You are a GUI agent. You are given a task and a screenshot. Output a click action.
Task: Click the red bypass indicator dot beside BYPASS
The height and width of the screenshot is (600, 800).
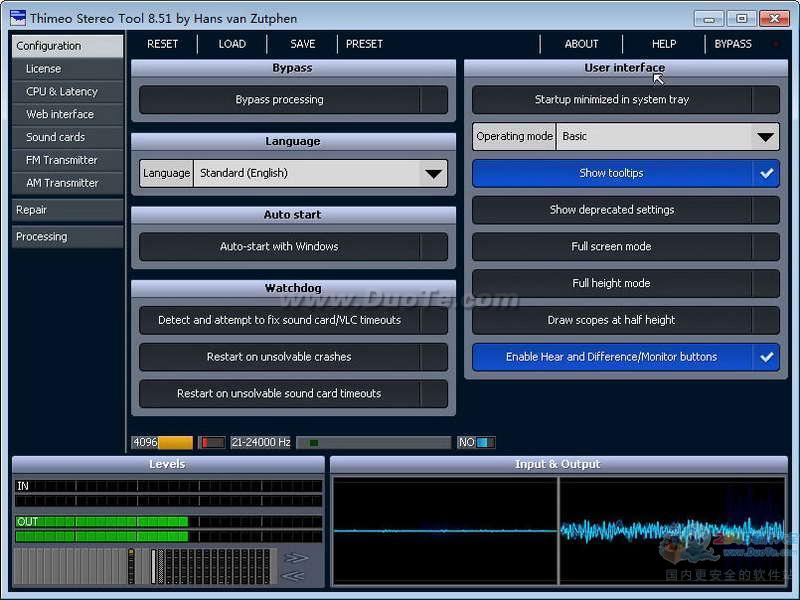point(776,44)
